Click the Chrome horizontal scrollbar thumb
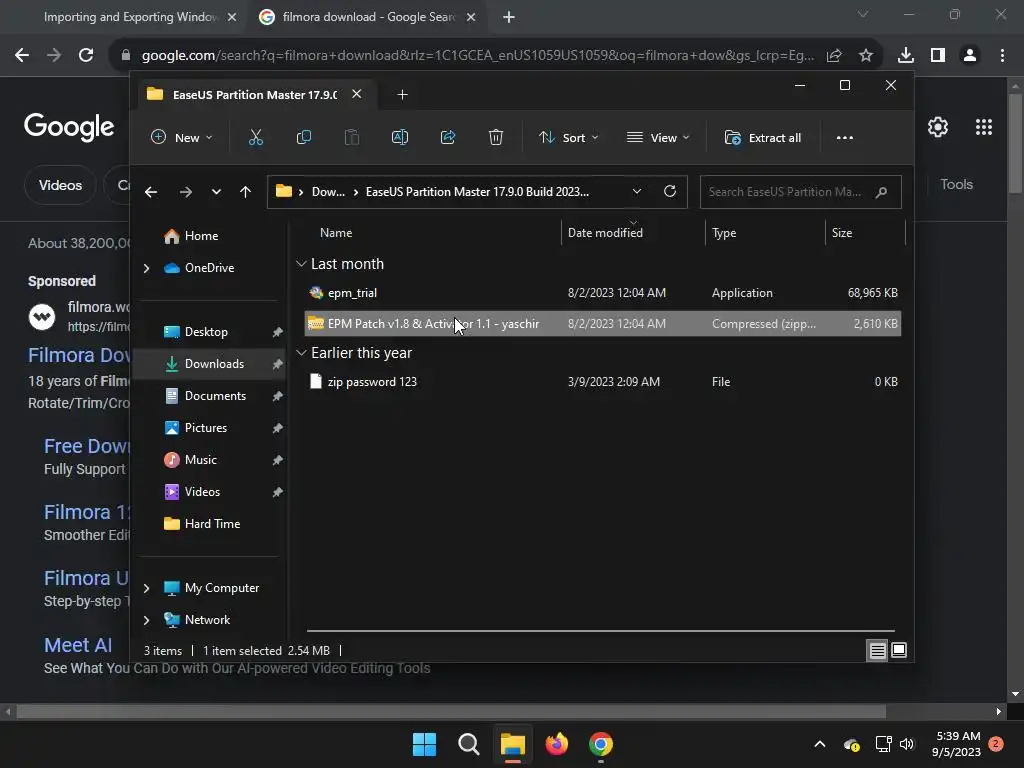Screen dimensions: 1024x768 (451, 711)
